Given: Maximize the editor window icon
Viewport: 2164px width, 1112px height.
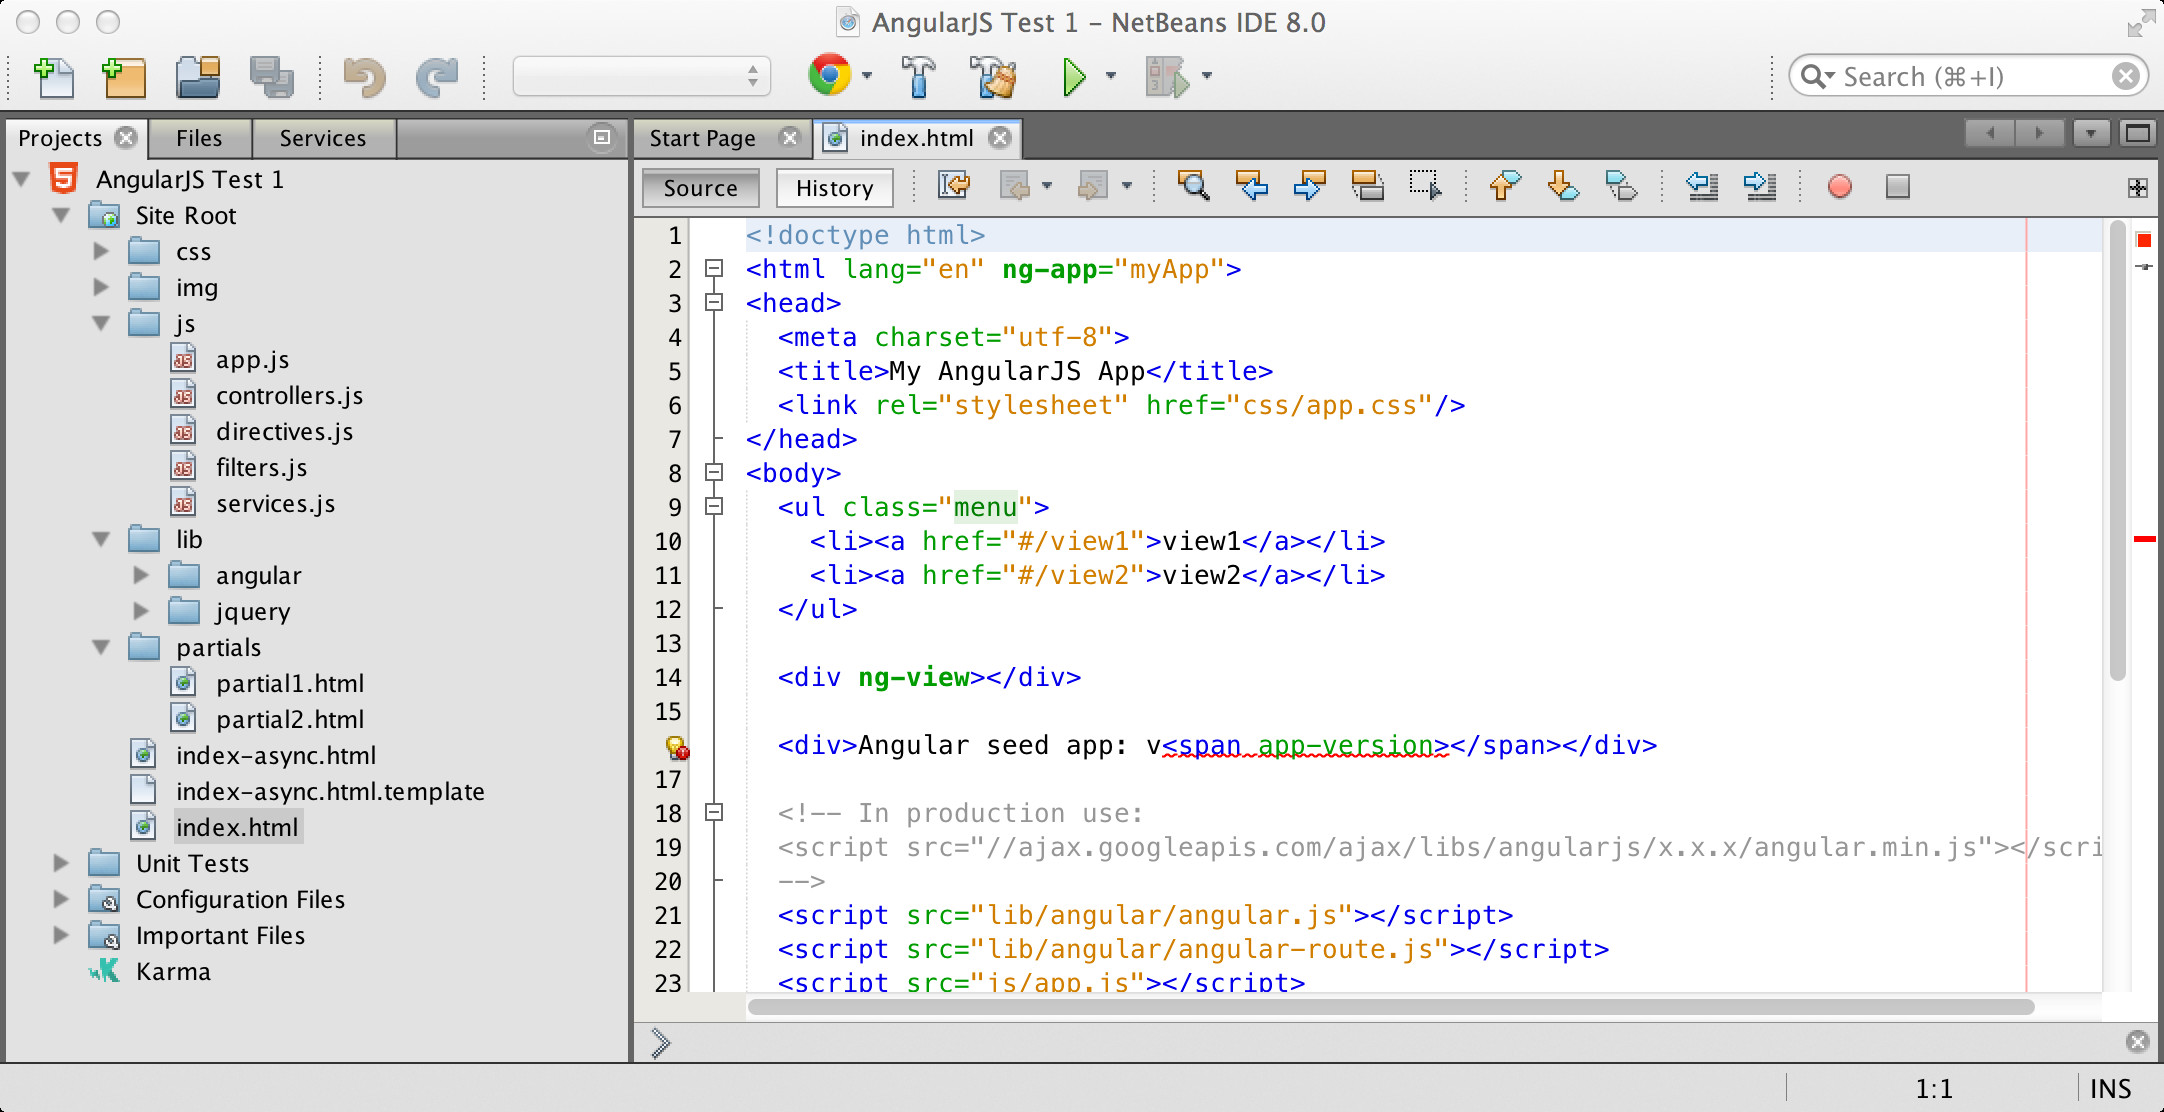Looking at the screenshot, I should (x=2138, y=134).
